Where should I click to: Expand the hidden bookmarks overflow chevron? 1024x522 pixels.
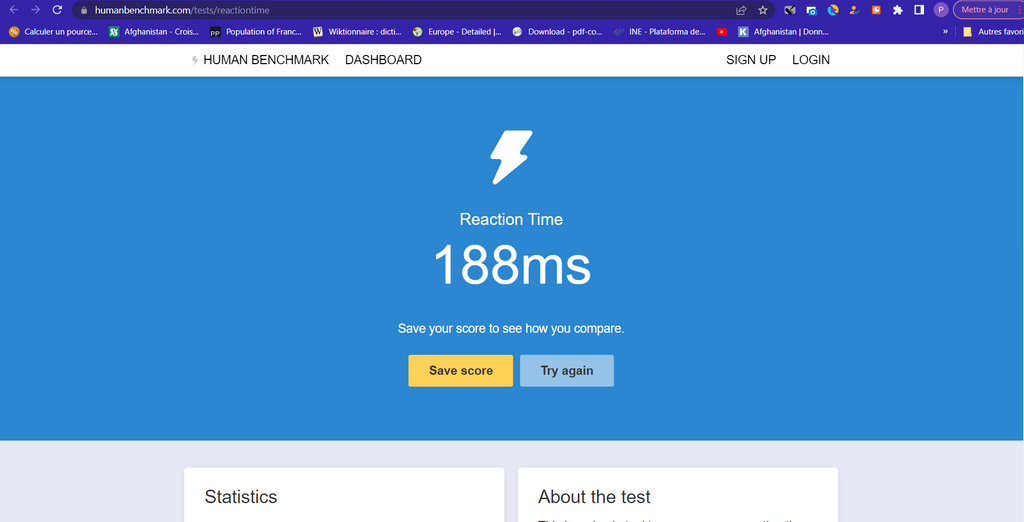click(945, 32)
